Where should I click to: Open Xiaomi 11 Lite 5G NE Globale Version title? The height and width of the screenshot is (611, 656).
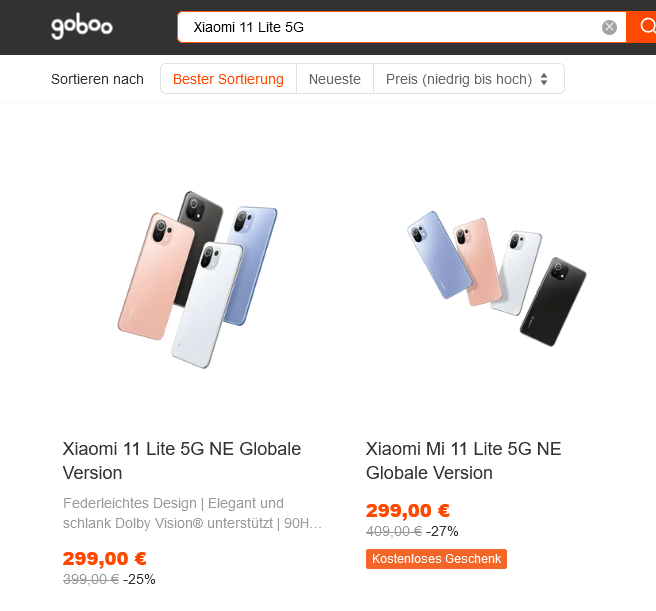tap(182, 461)
